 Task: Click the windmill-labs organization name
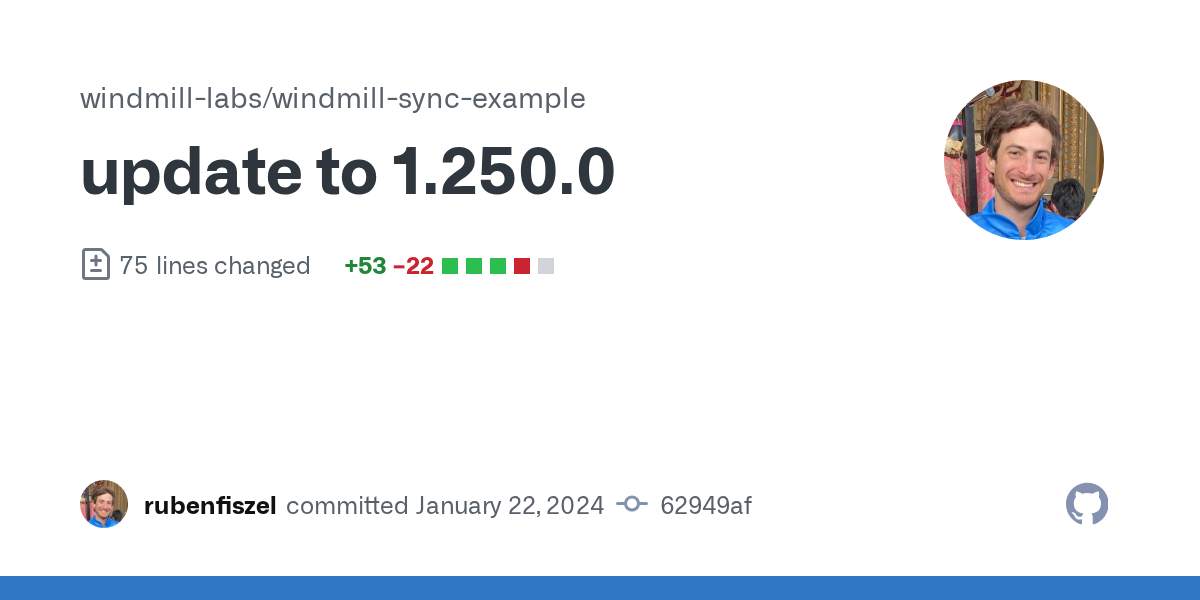[x=170, y=99]
